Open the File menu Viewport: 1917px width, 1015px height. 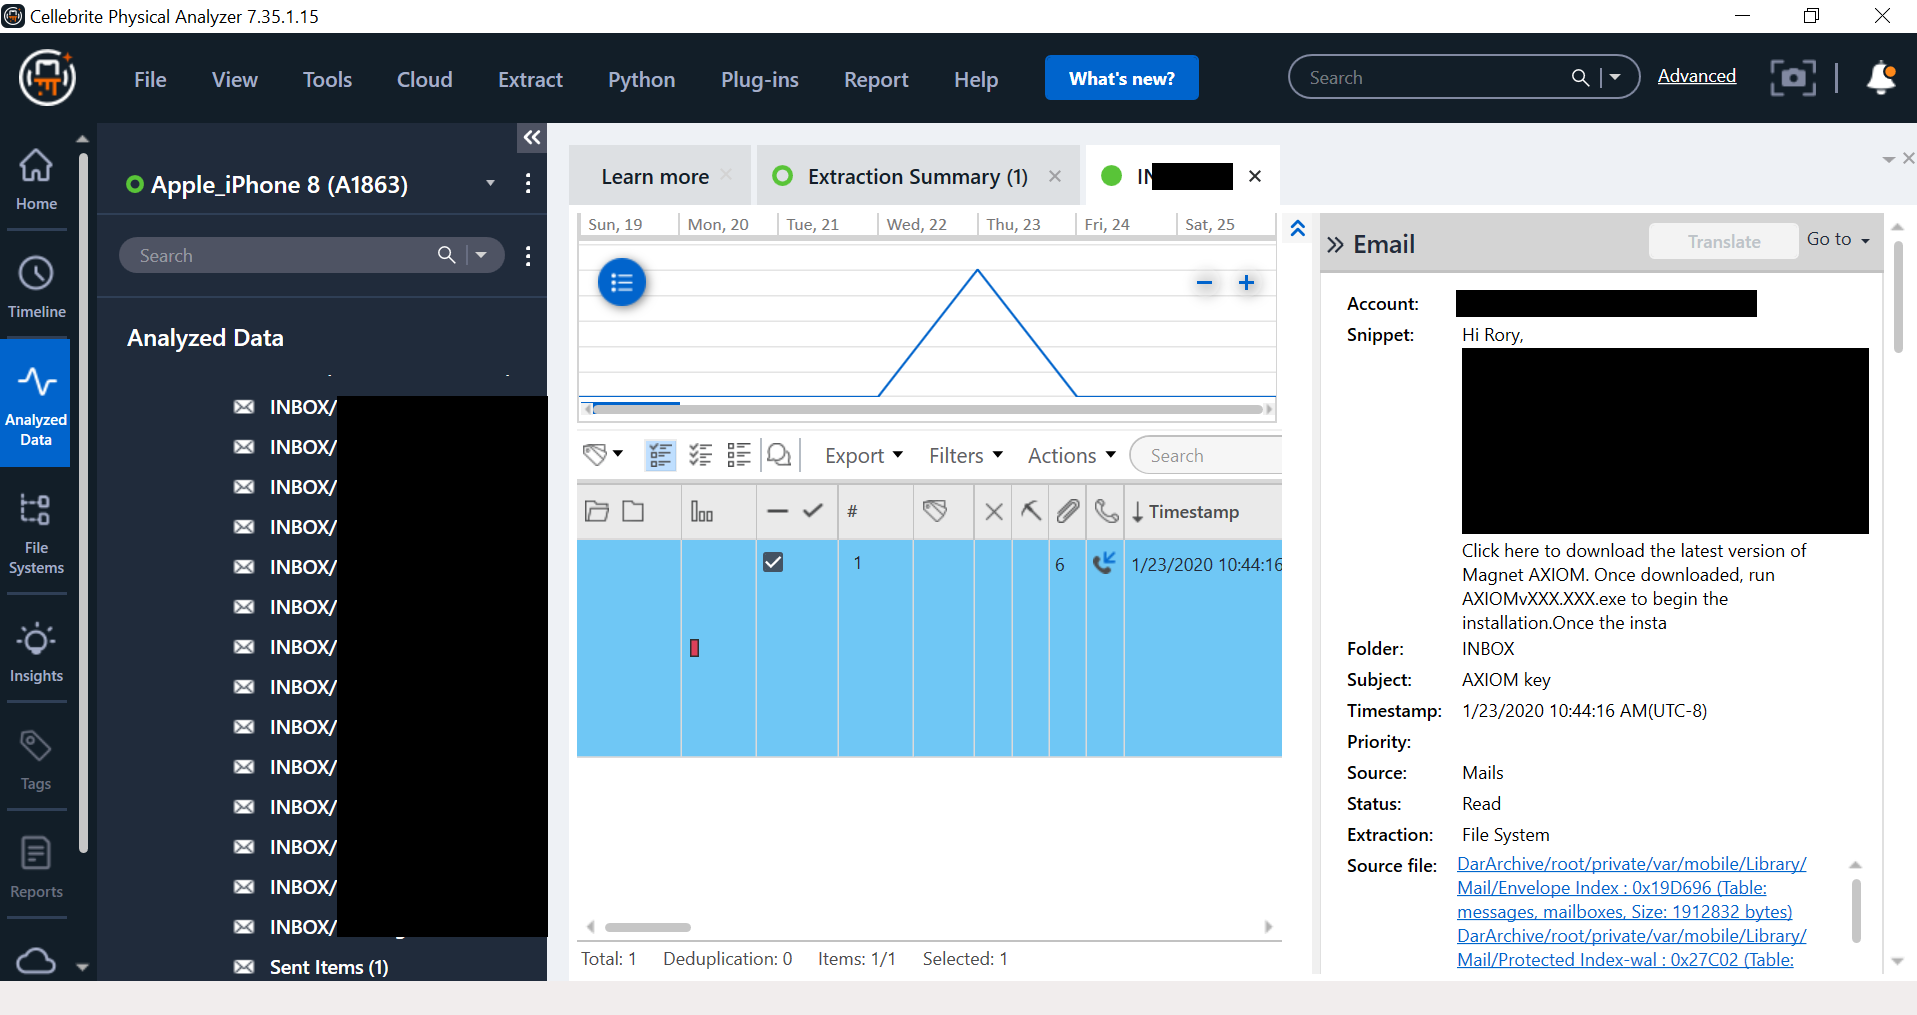(150, 79)
